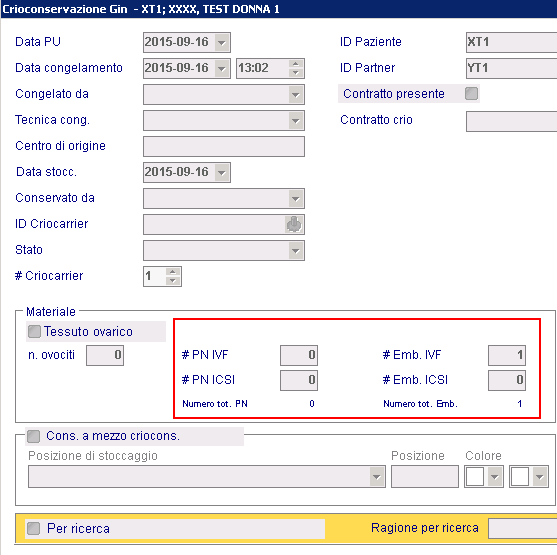This screenshot has height=555, width=557.
Task: Click the Materiale group label
Action: [x=51, y=312]
